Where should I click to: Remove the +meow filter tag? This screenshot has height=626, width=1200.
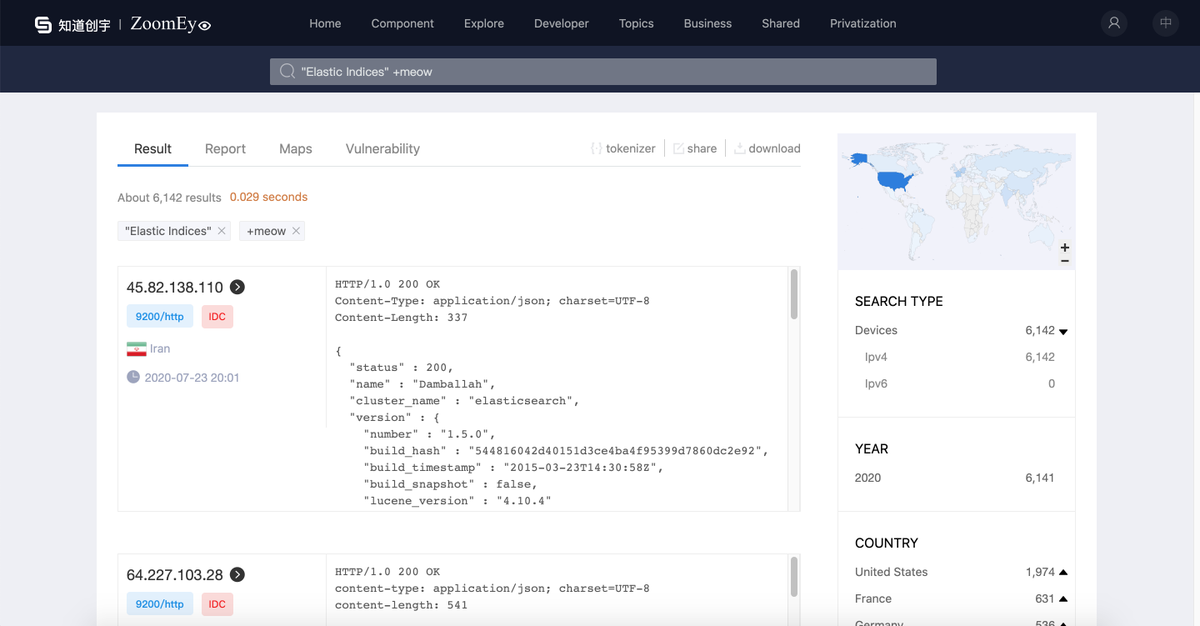[296, 231]
